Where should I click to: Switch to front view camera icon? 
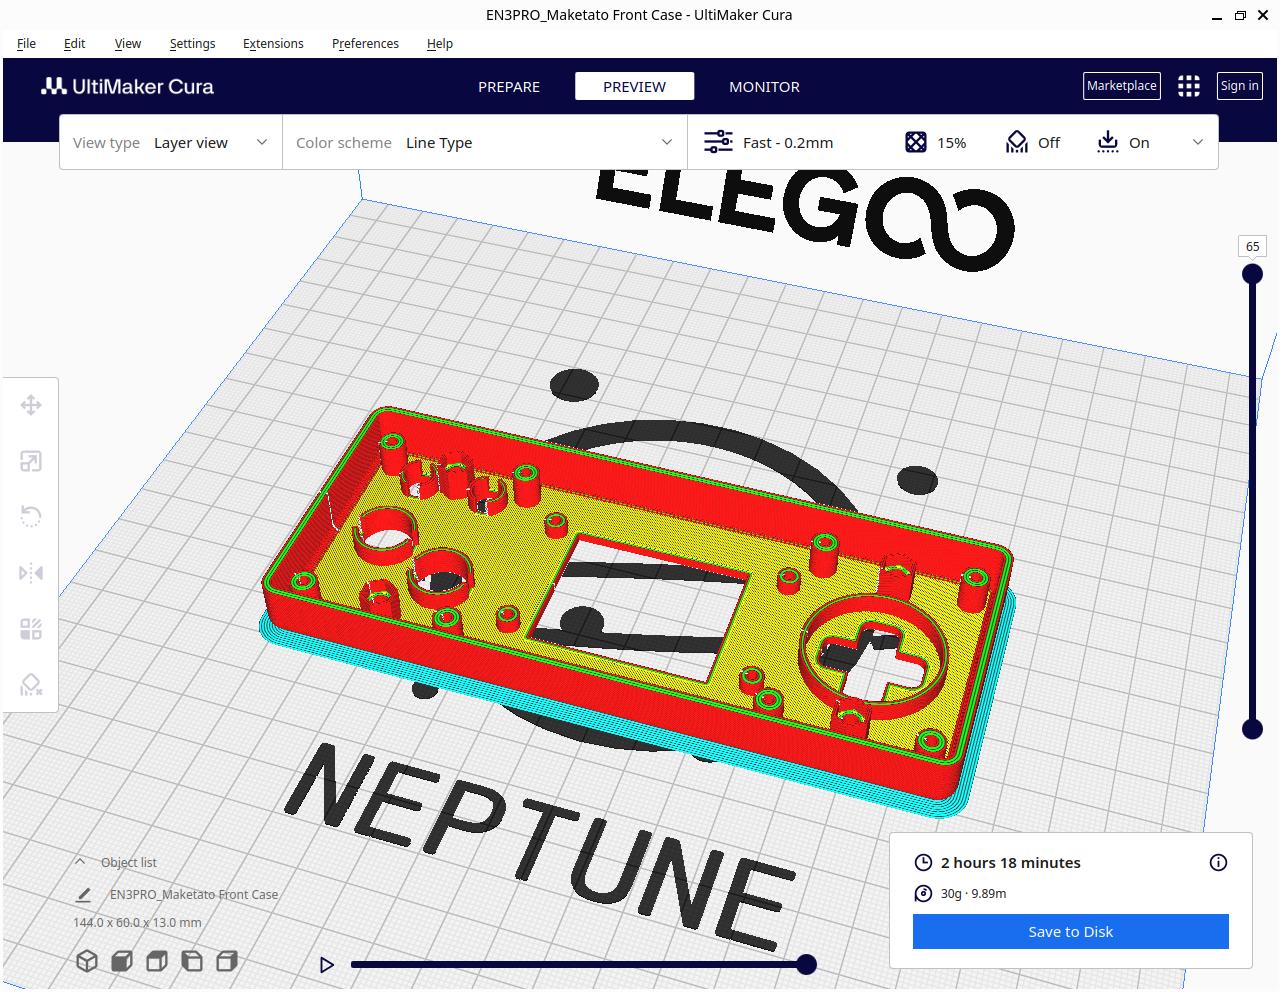122,961
